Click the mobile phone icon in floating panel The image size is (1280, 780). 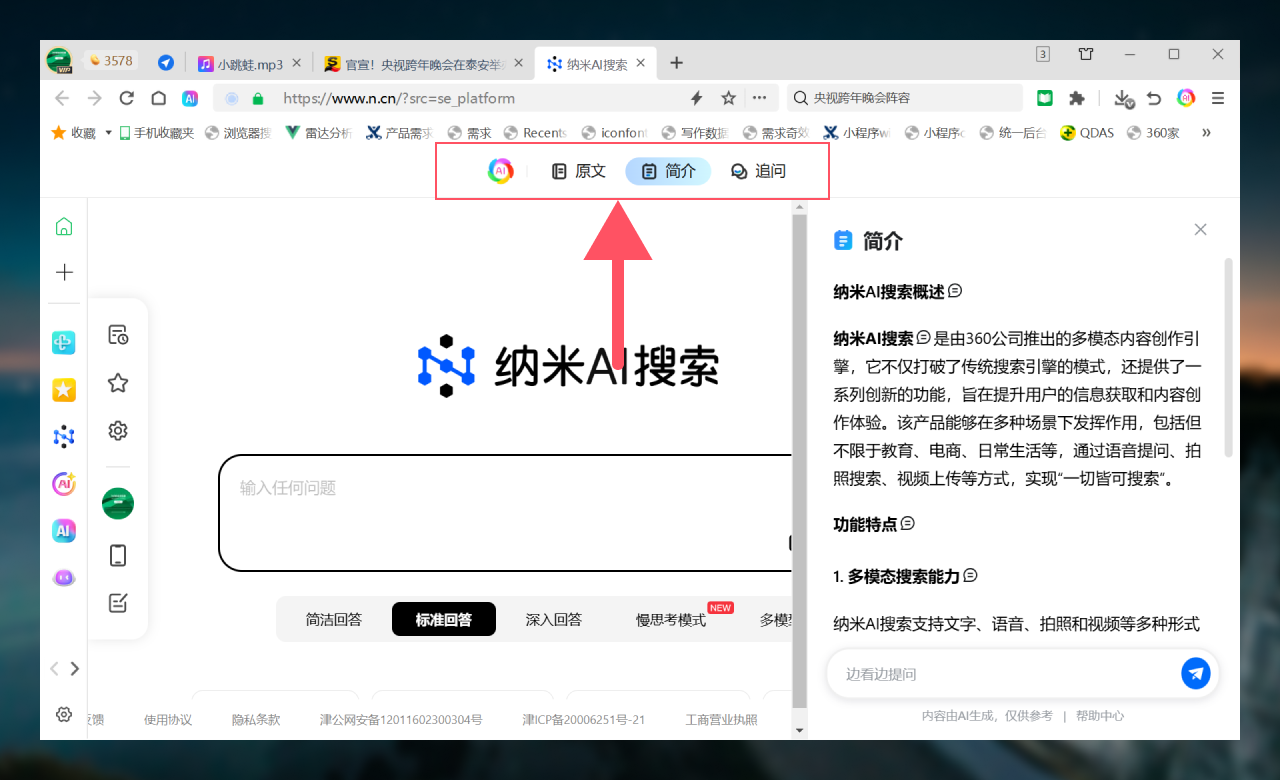coord(118,555)
